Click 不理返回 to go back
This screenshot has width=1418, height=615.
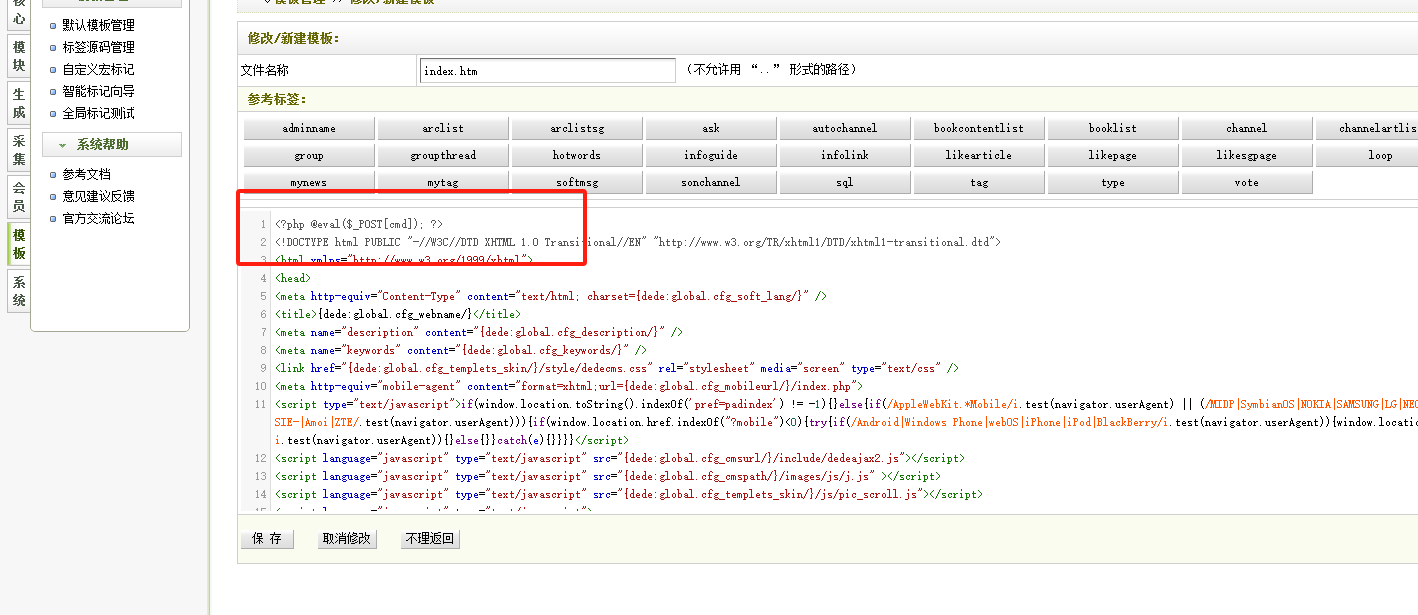click(x=429, y=539)
